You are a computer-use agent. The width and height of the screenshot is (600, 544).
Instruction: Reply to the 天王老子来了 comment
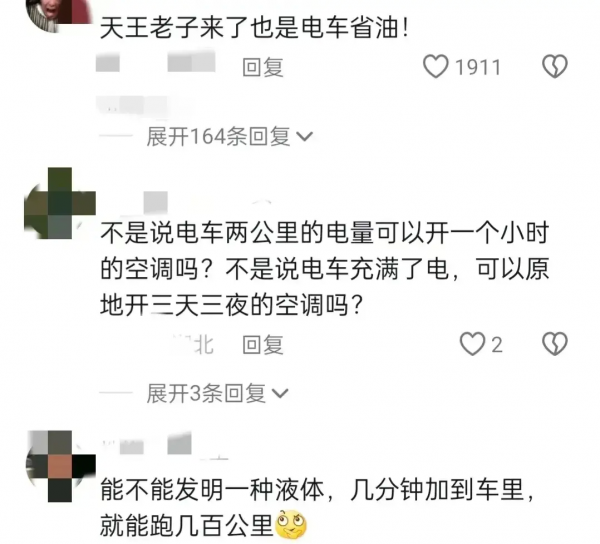[263, 67]
